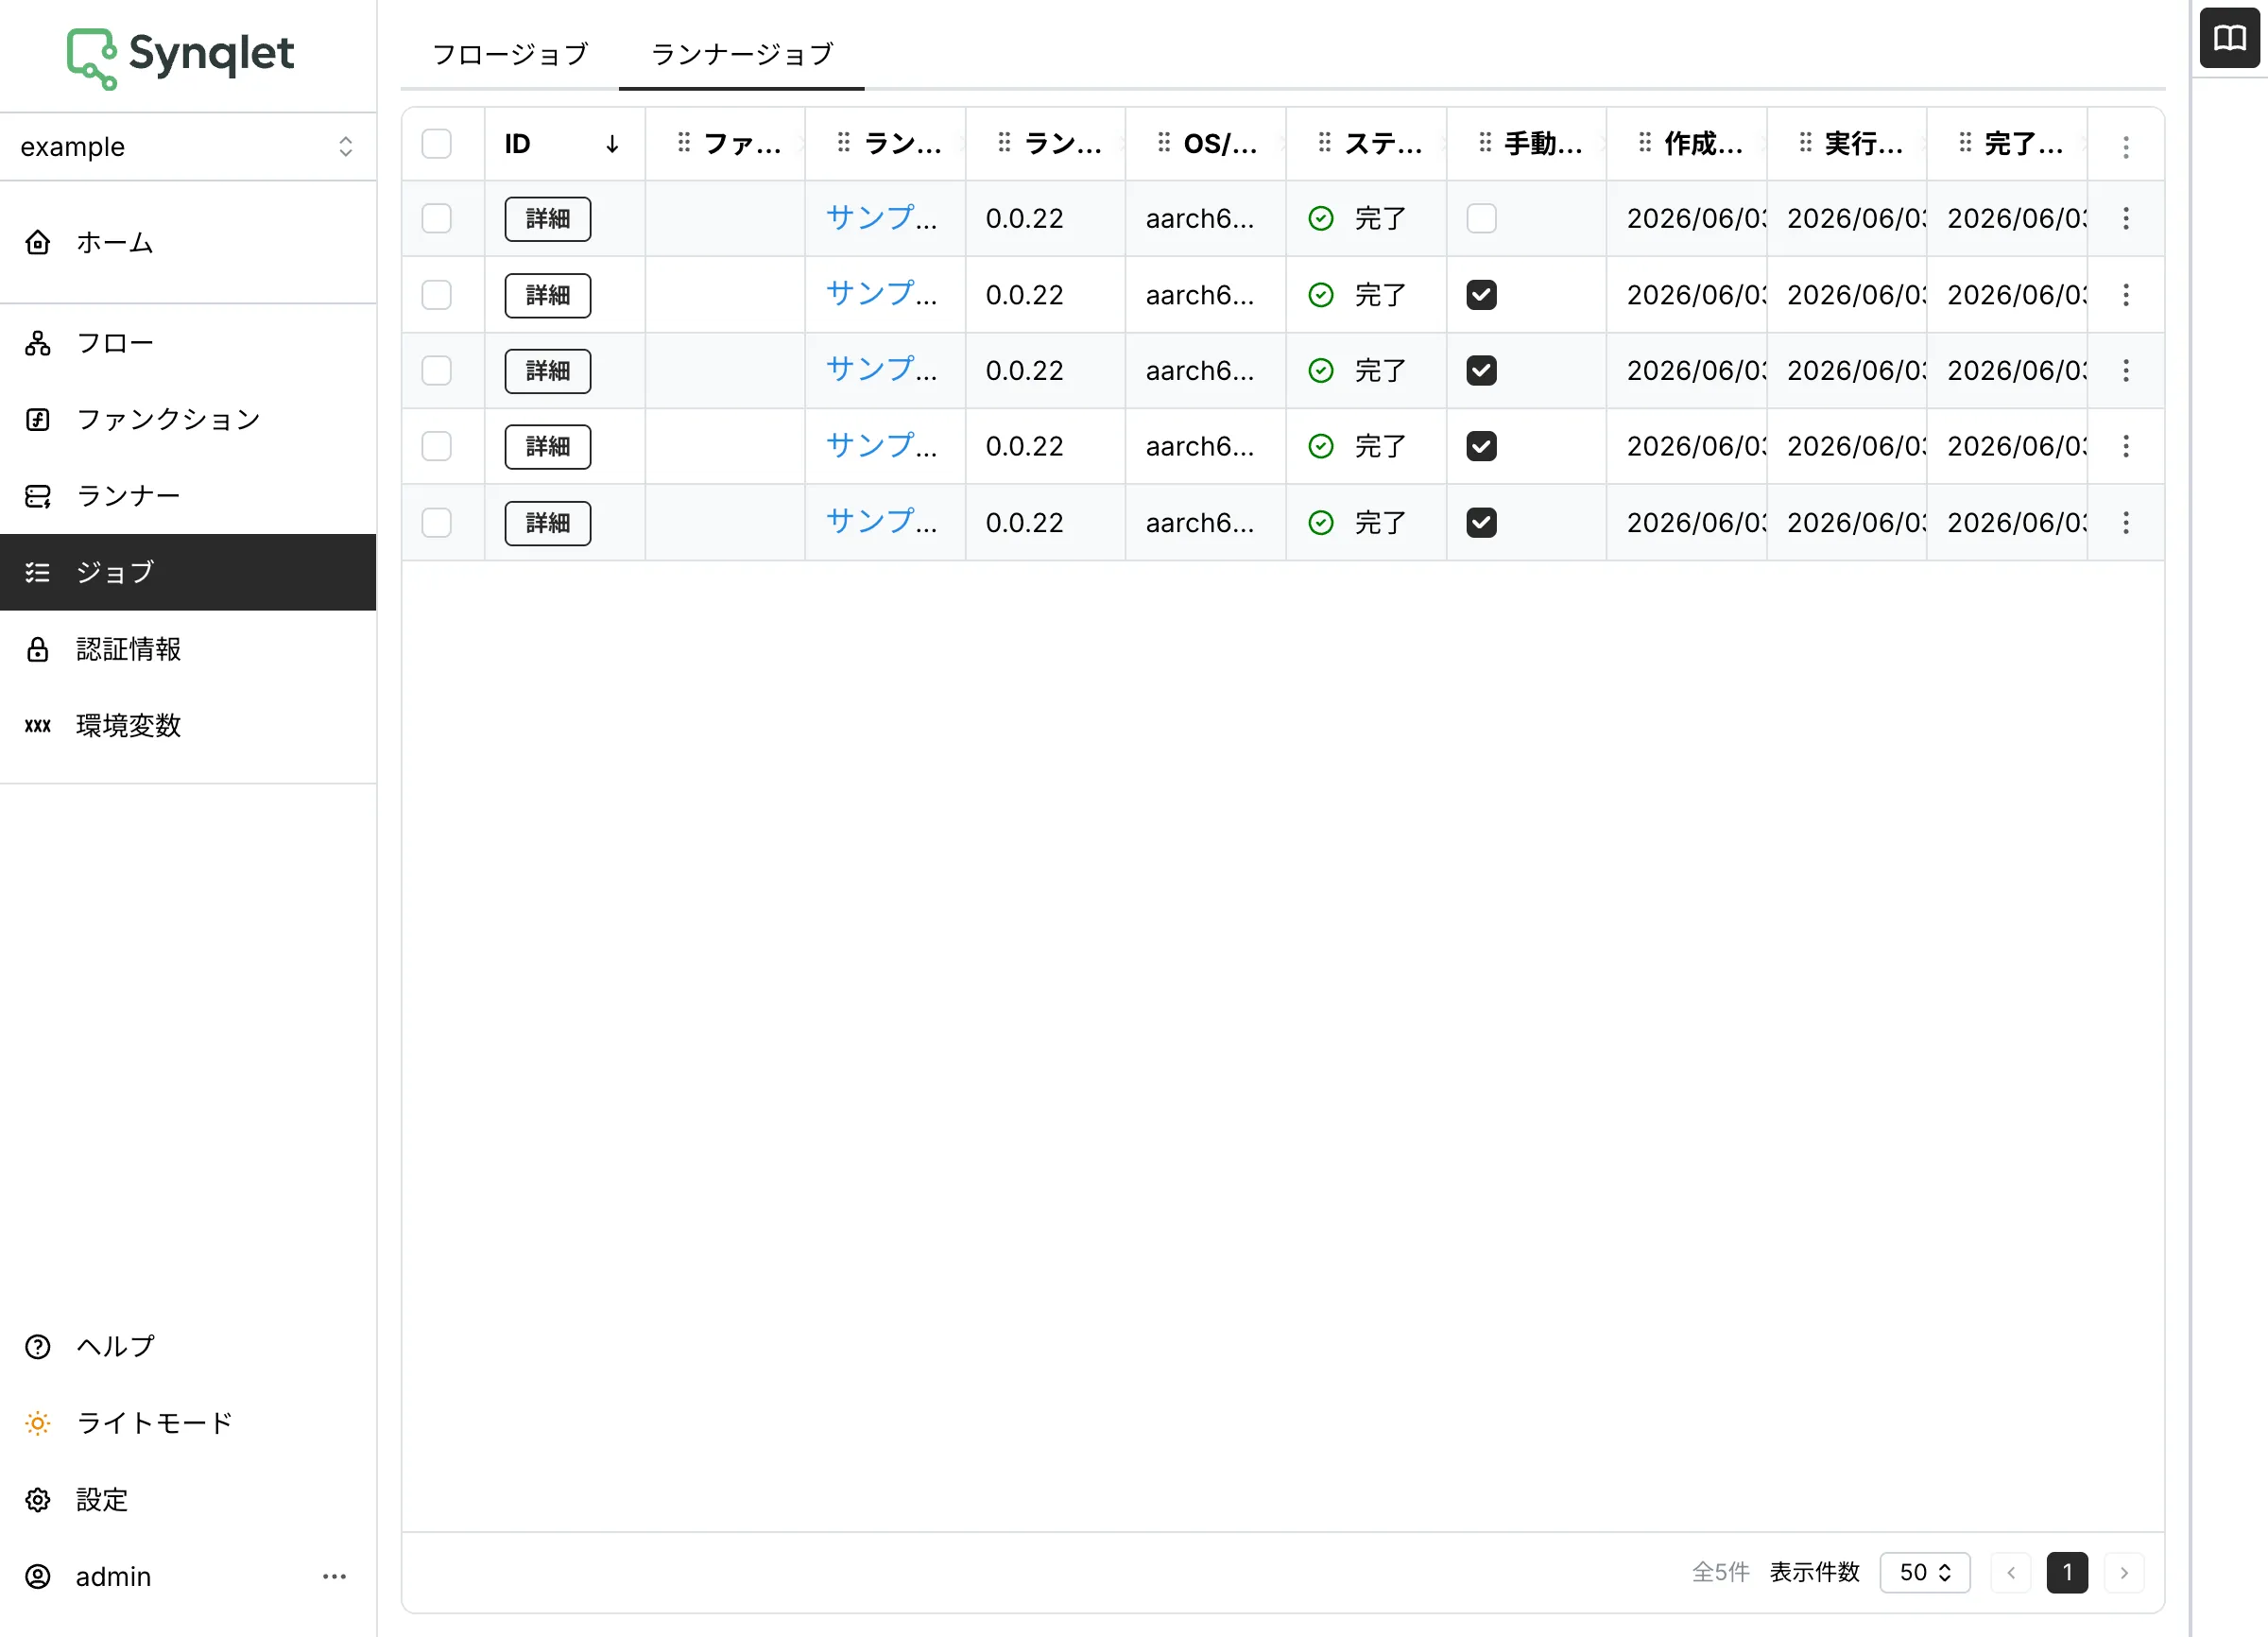Select third row checkbox

point(436,371)
